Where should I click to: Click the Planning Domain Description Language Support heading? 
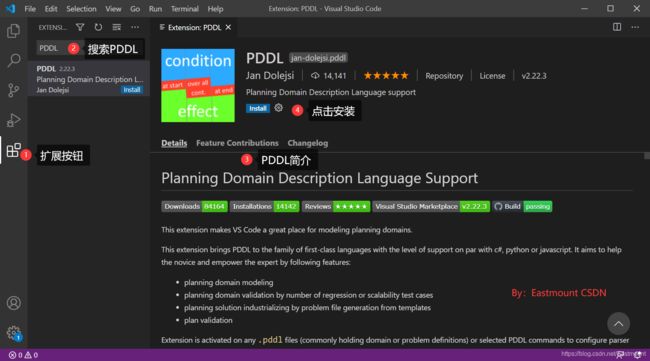point(319,178)
